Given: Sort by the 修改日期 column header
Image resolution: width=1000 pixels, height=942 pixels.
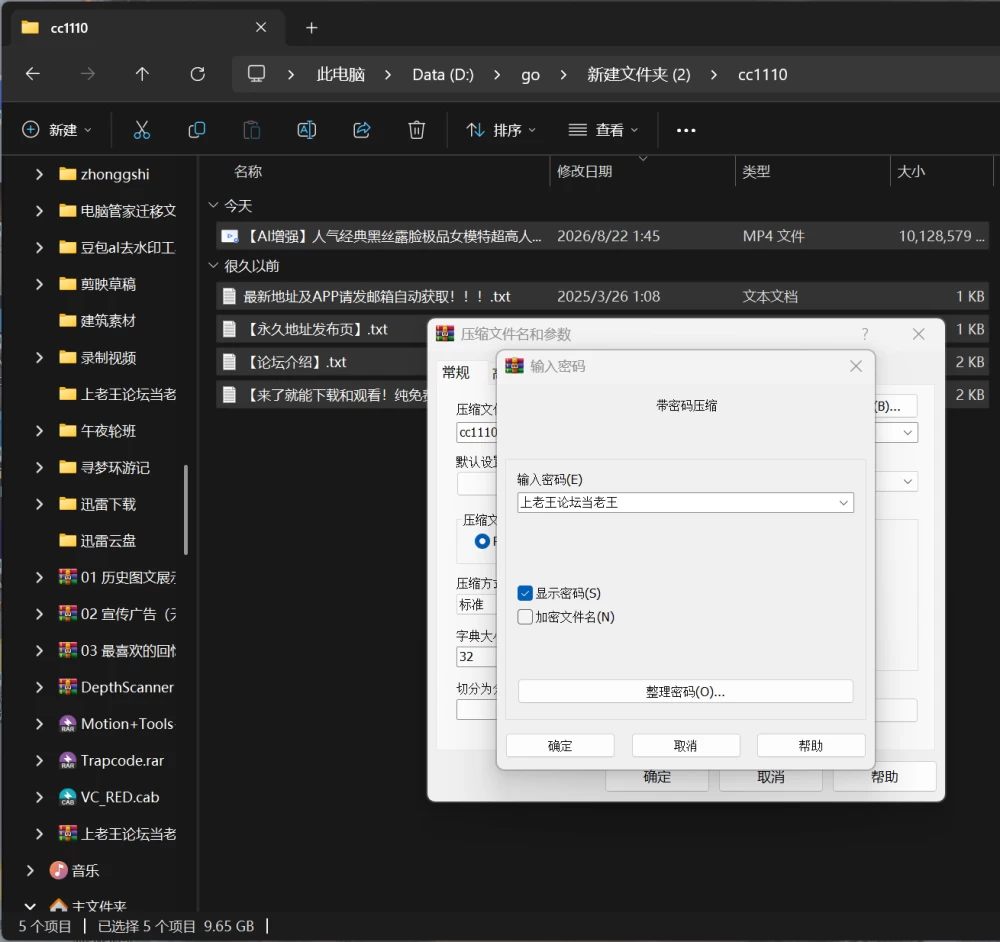Looking at the screenshot, I should pyautogui.click(x=584, y=172).
